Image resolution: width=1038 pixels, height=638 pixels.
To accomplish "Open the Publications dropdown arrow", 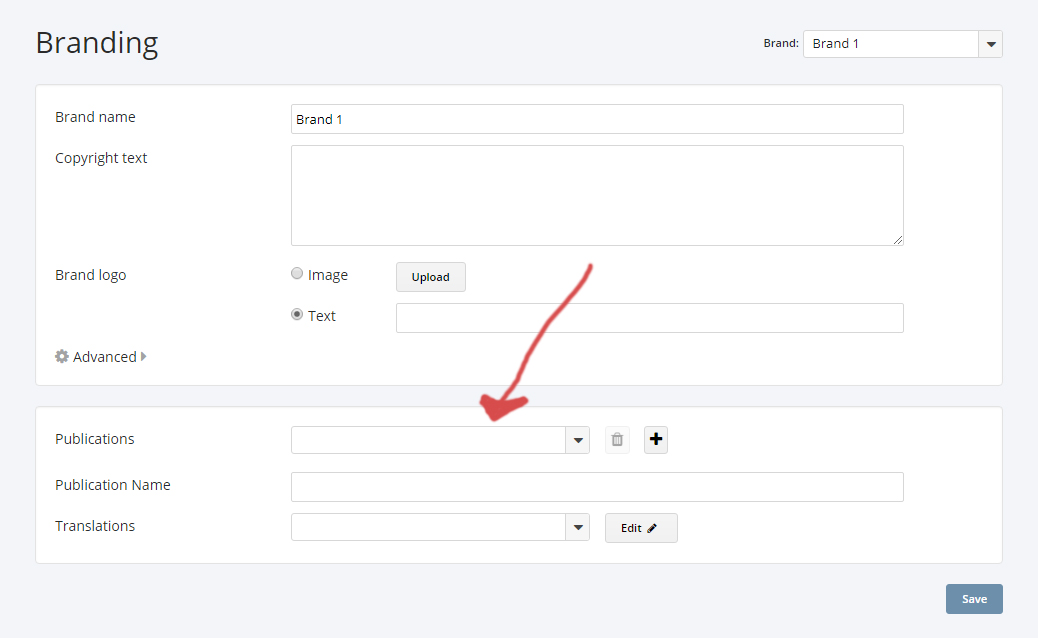I will (x=578, y=440).
